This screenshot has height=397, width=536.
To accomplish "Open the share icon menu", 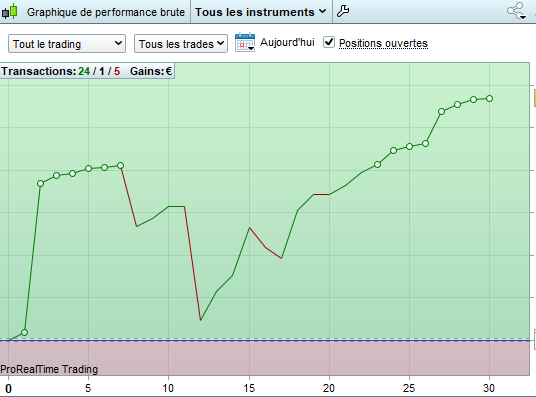I will (516, 11).
